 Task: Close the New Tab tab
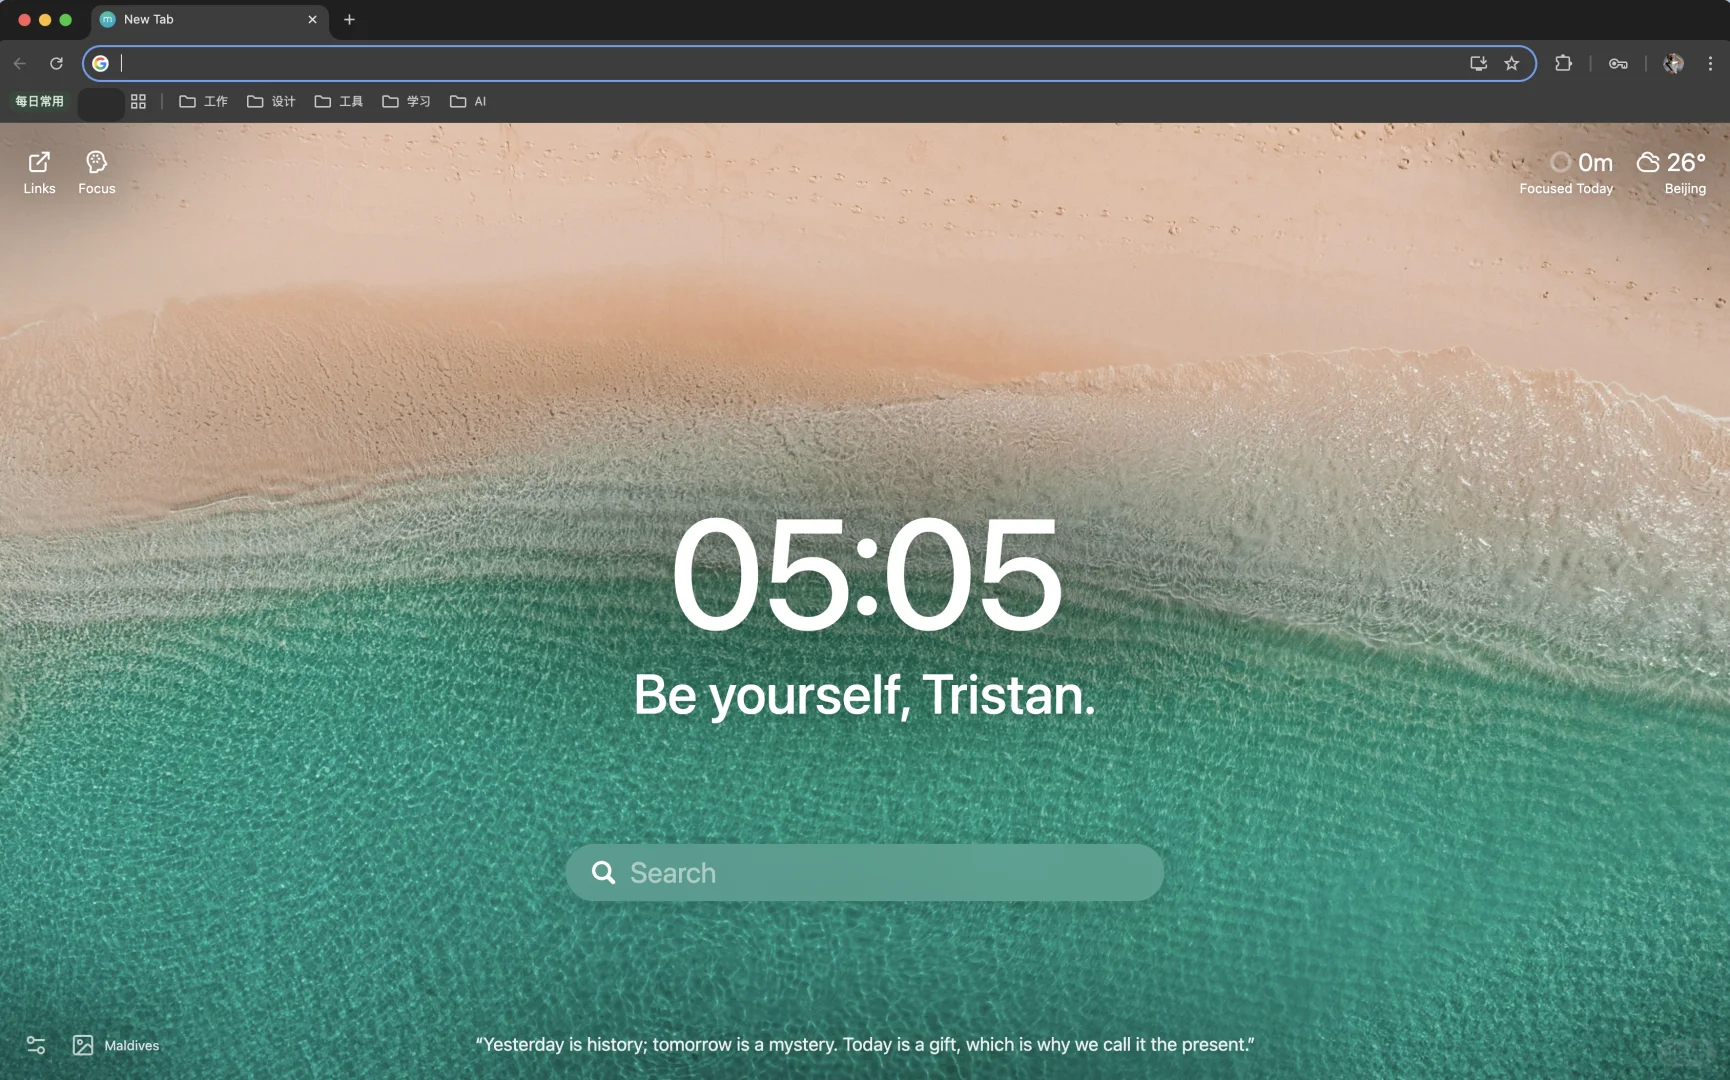pyautogui.click(x=312, y=19)
